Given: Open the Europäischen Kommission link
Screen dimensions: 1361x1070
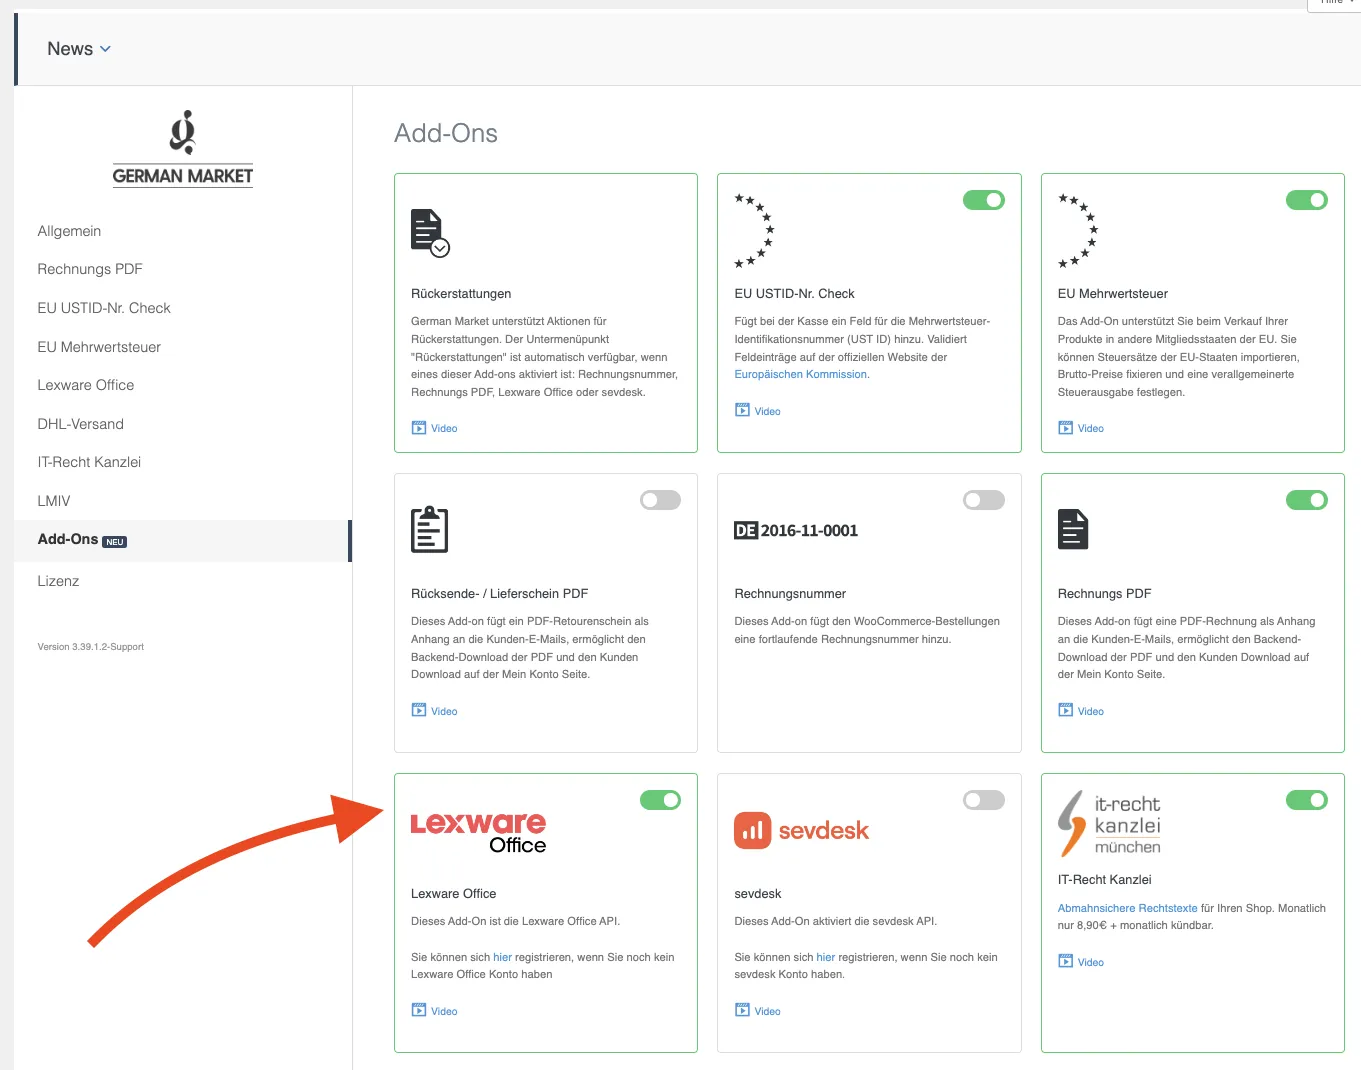Looking at the screenshot, I should [800, 374].
